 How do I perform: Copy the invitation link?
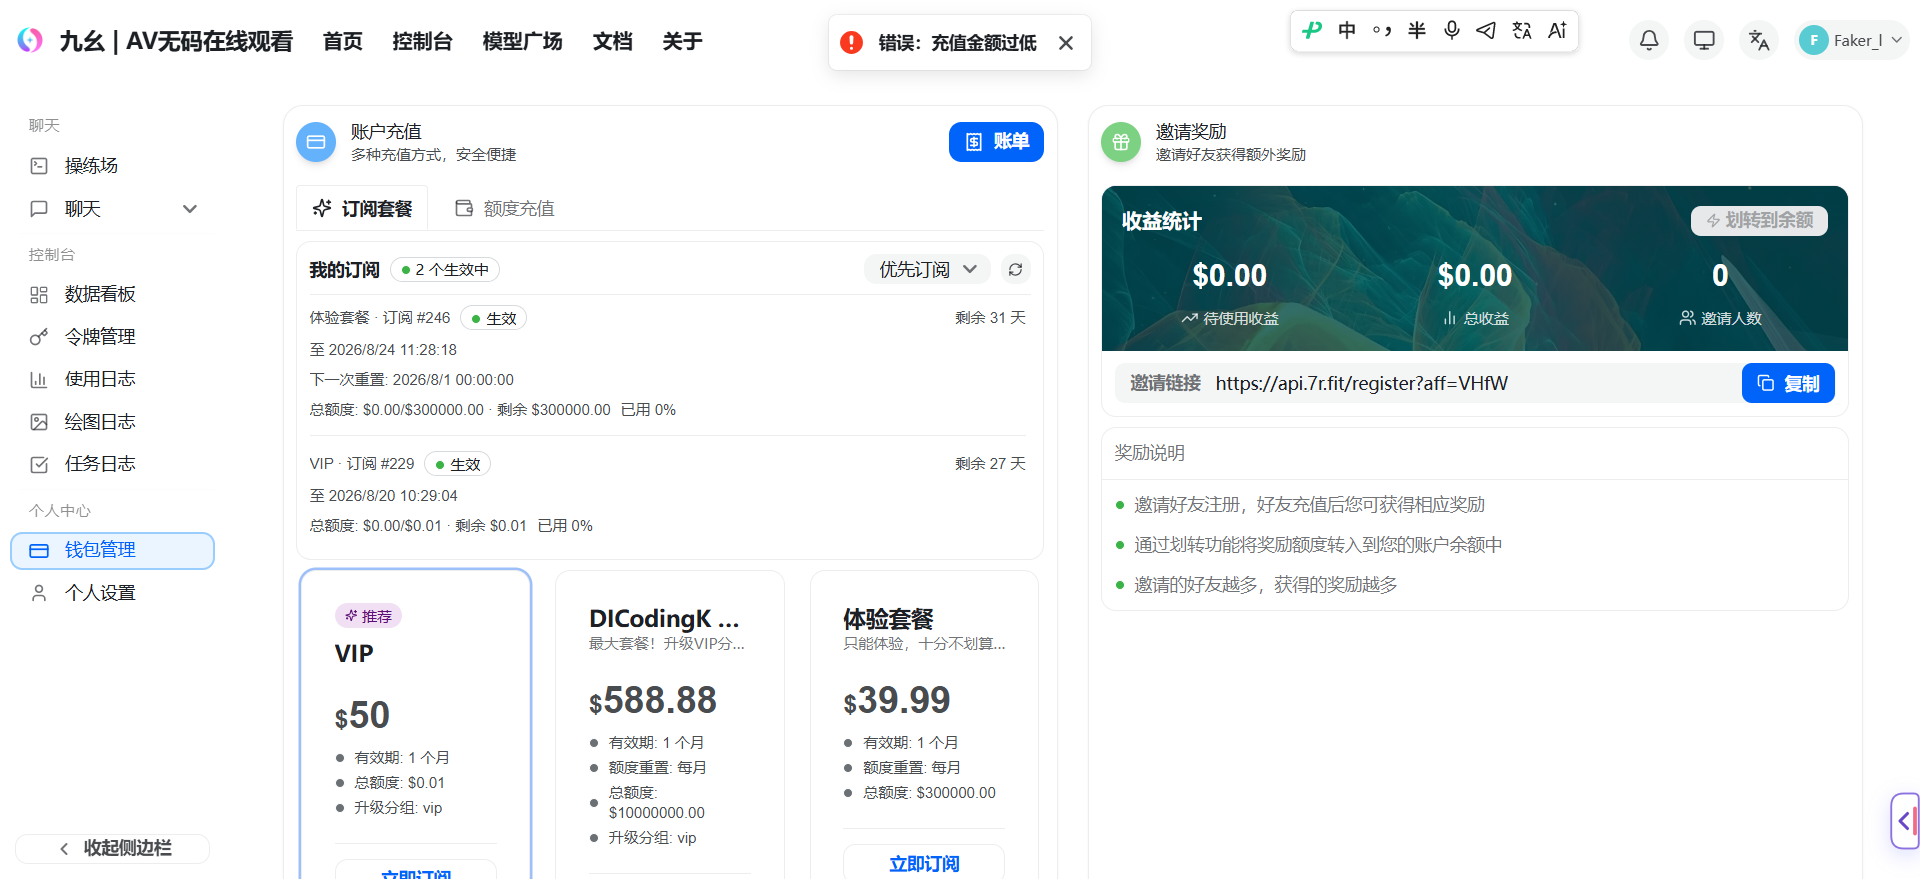tap(1788, 383)
